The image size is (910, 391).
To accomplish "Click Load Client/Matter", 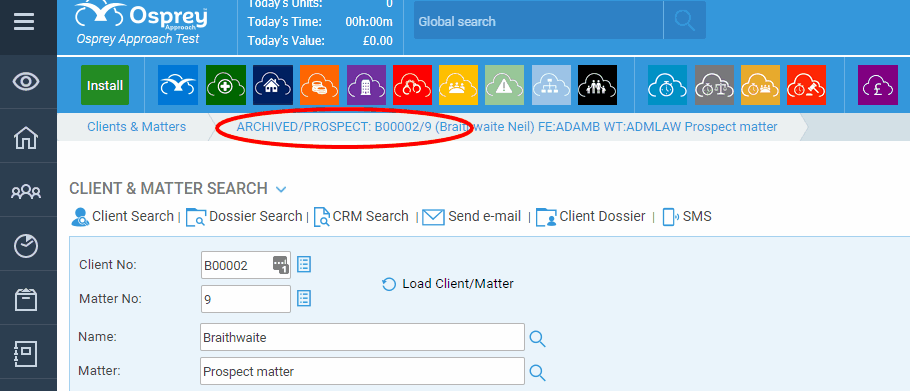I will [x=447, y=284].
